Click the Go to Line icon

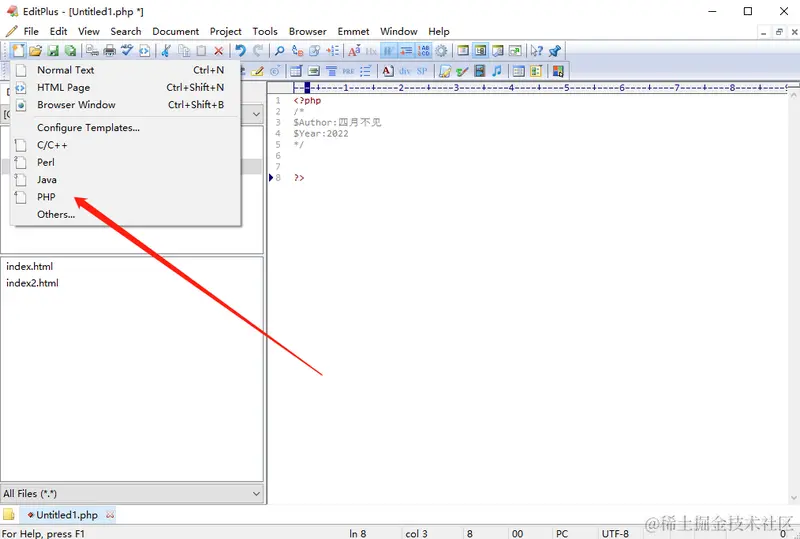(x=333, y=51)
